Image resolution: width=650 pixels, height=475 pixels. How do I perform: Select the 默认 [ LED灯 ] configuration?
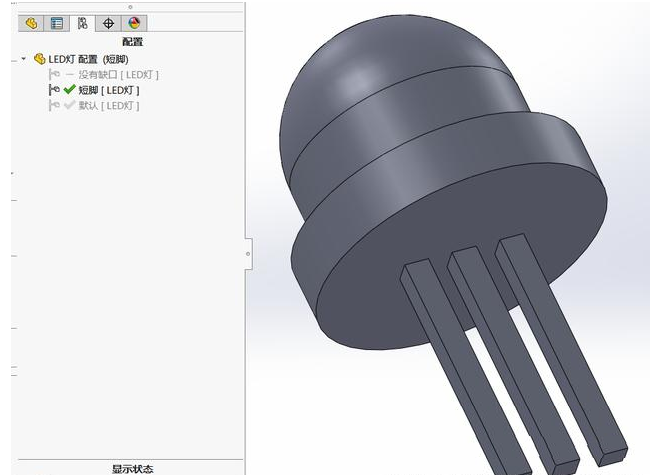click(109, 106)
